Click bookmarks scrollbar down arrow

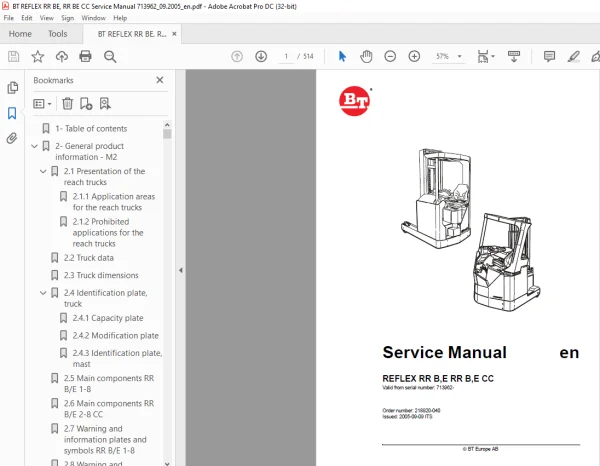167,463
